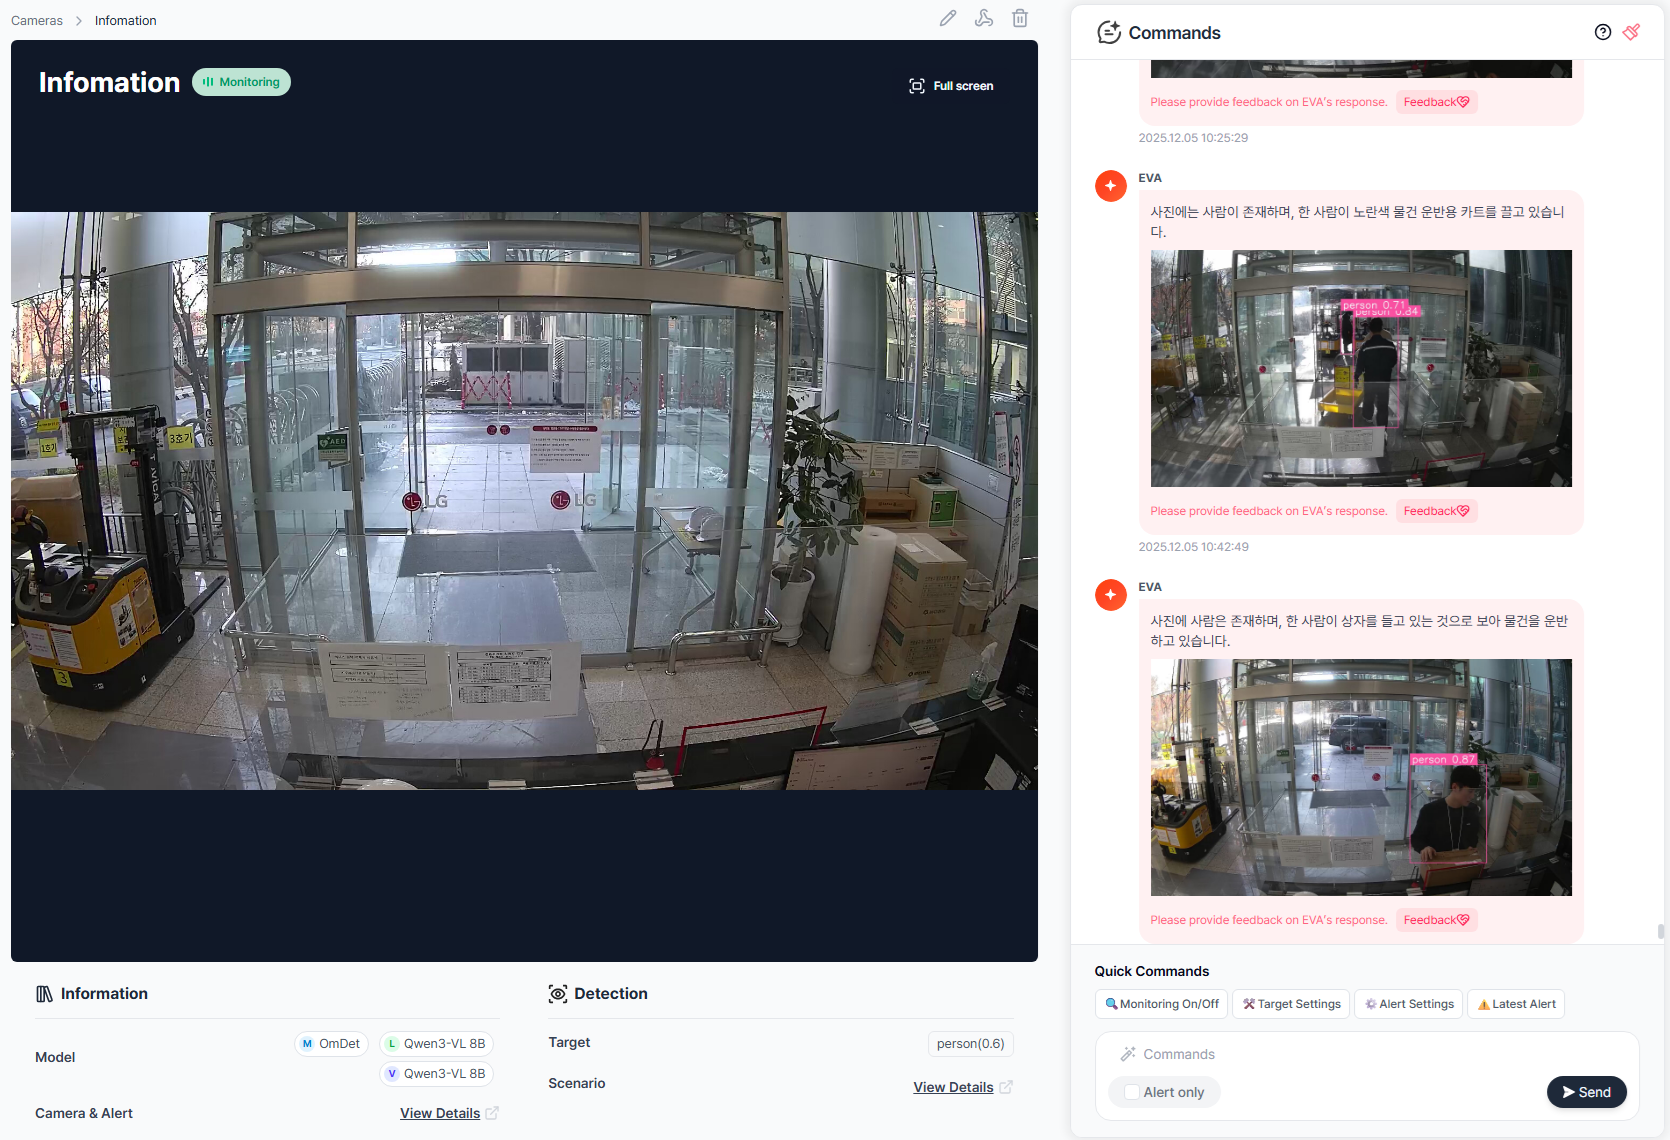Enable the Alert only checkbox
Image resolution: width=1670 pixels, height=1140 pixels.
(x=1132, y=1092)
